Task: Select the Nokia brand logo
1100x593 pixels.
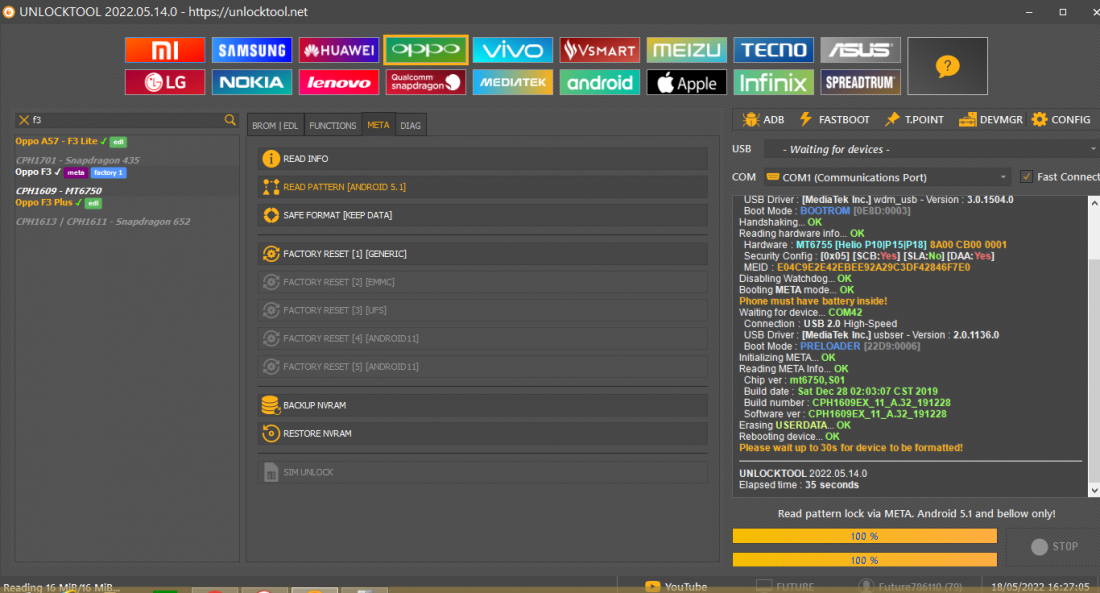Action: click(x=252, y=82)
